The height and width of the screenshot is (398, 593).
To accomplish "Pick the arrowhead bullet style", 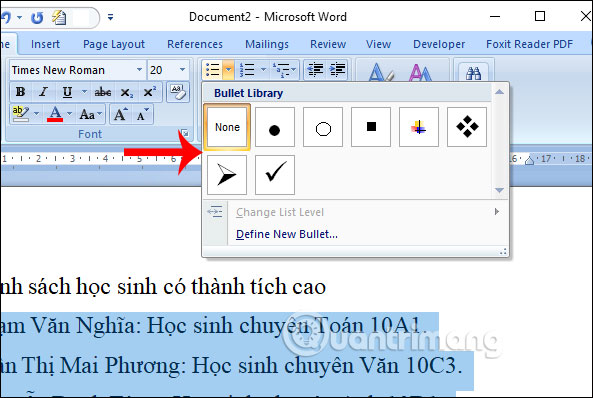I will (227, 175).
